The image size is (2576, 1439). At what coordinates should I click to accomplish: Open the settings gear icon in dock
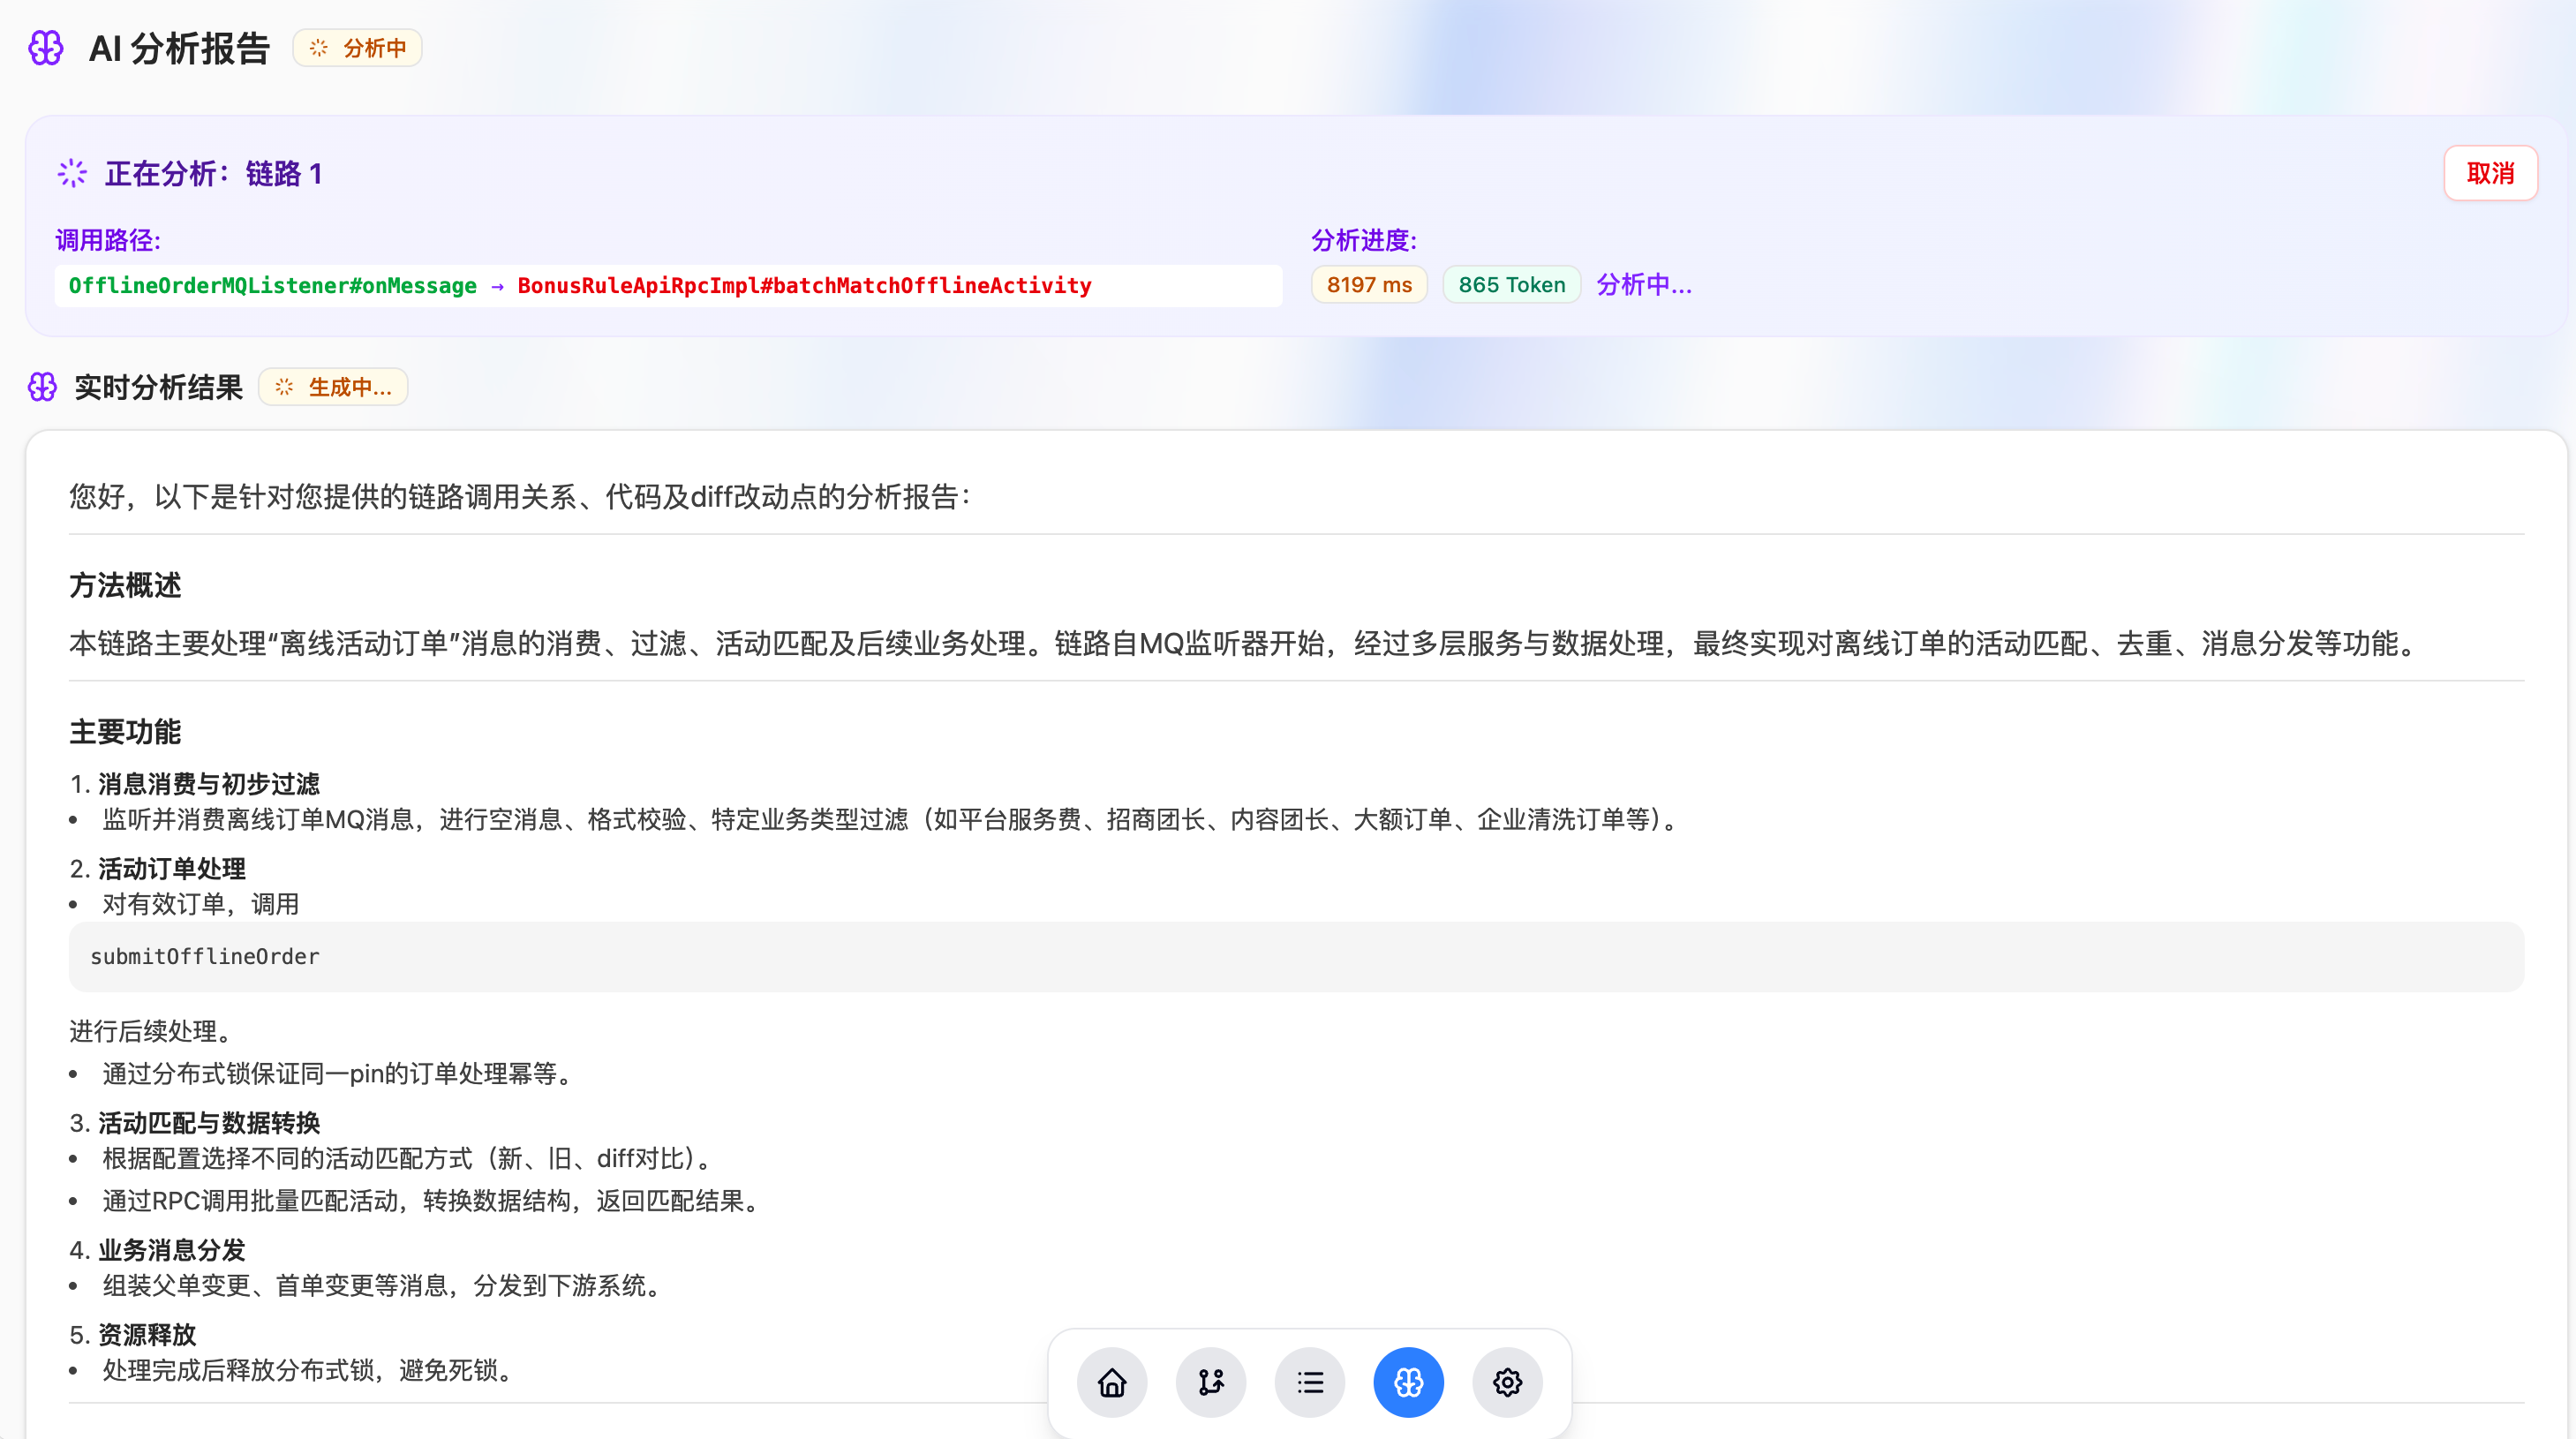[x=1507, y=1382]
